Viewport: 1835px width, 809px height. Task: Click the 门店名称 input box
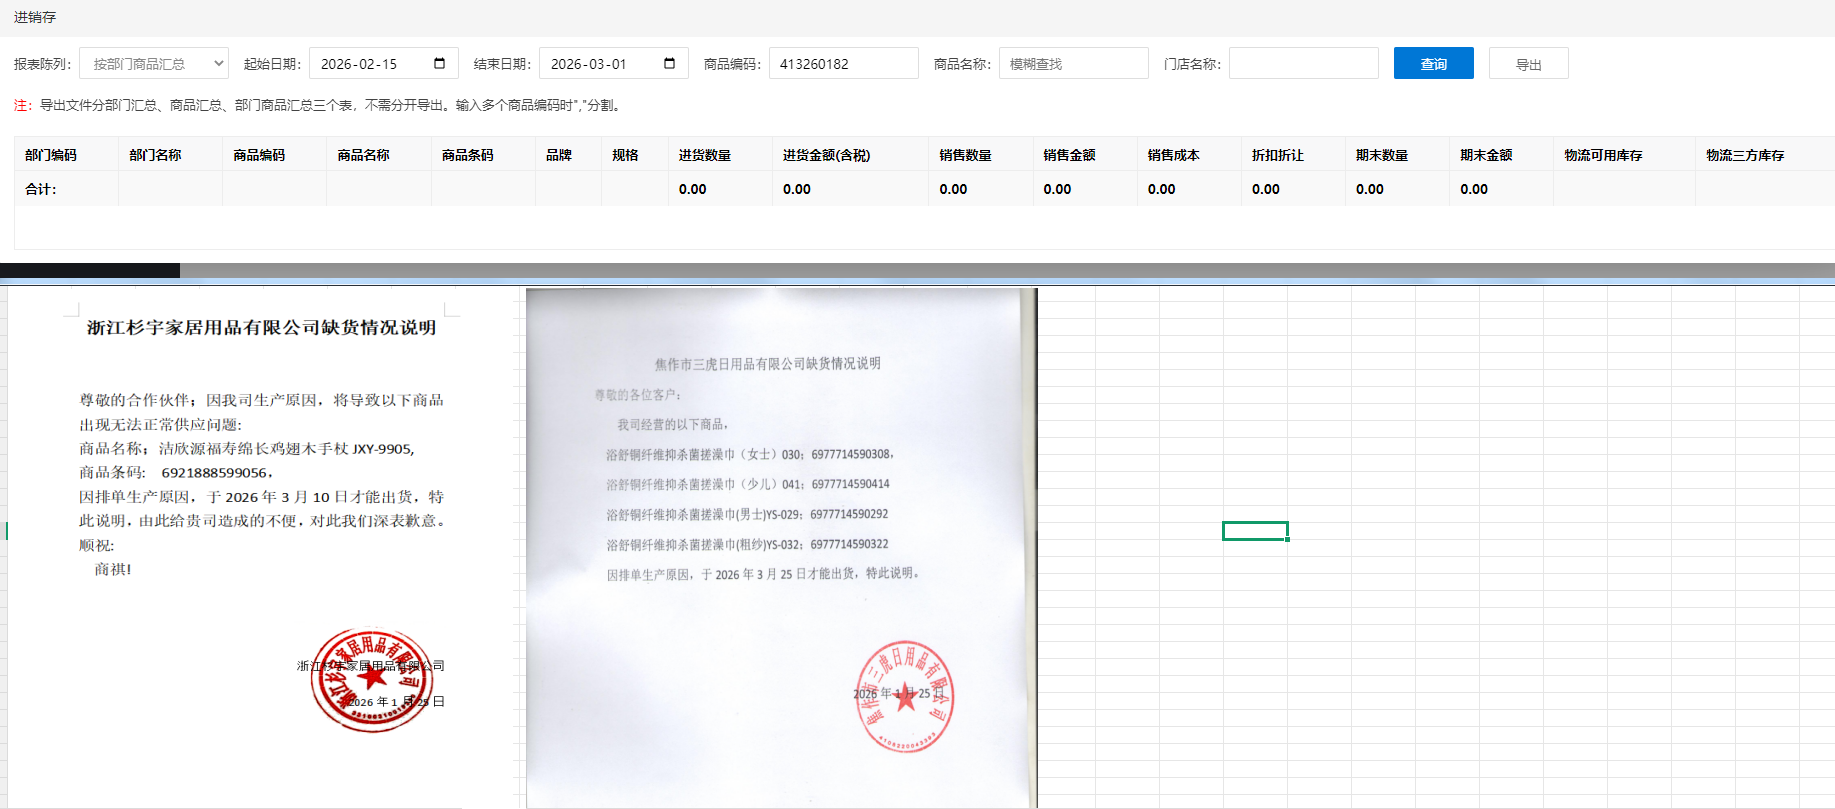pos(1303,64)
